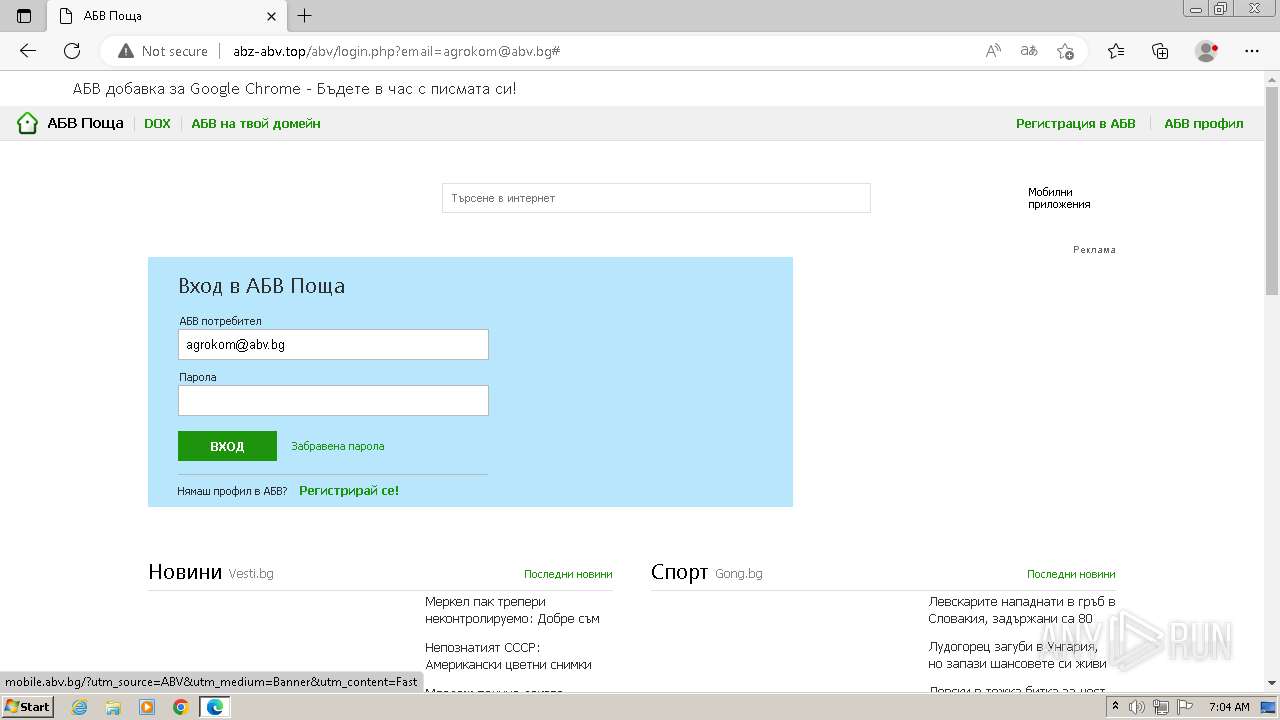Click Регистрирай се! link
This screenshot has height=720, width=1280.
pyautogui.click(x=349, y=491)
